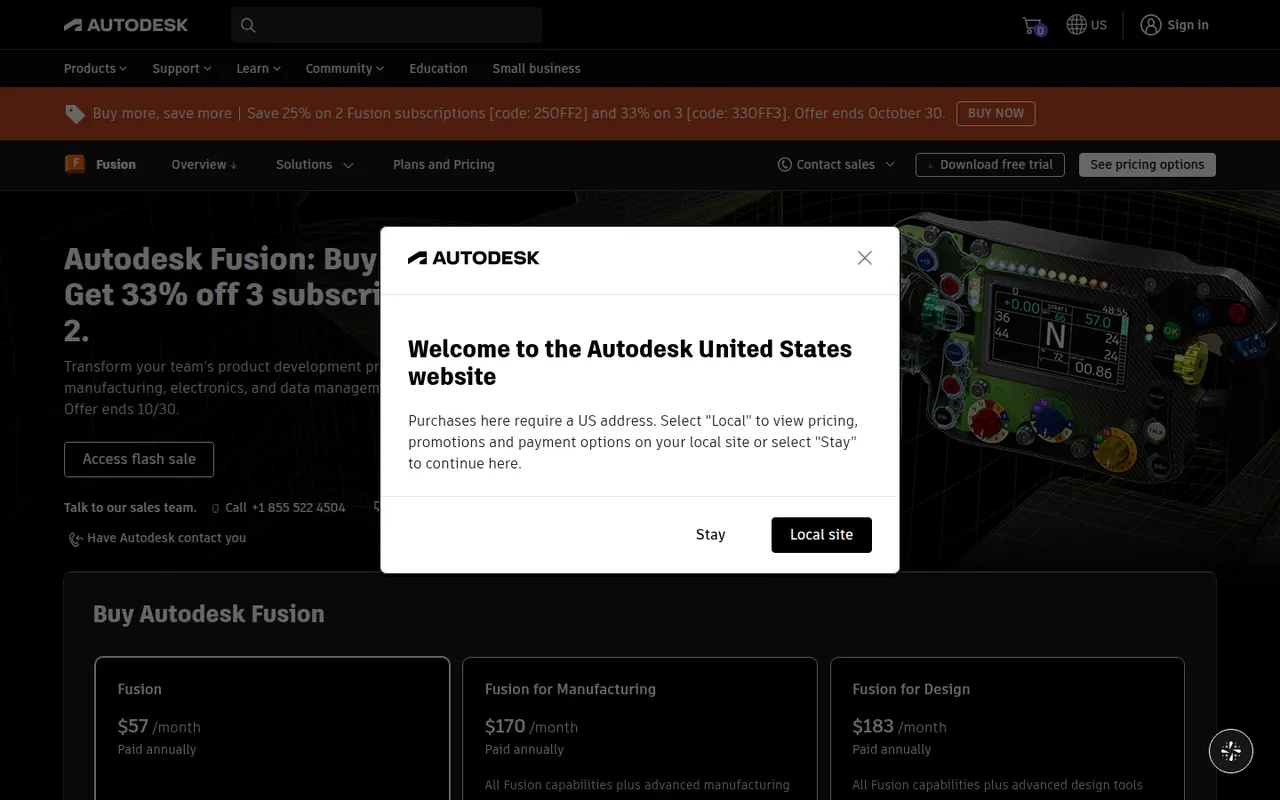Viewport: 1280px width, 800px height.
Task: Expand the Community menu
Action: [345, 68]
